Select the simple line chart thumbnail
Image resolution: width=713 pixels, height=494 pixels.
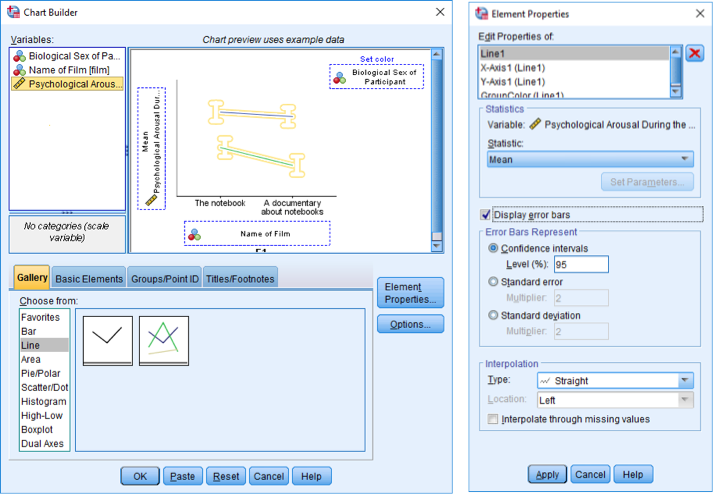coord(105,341)
